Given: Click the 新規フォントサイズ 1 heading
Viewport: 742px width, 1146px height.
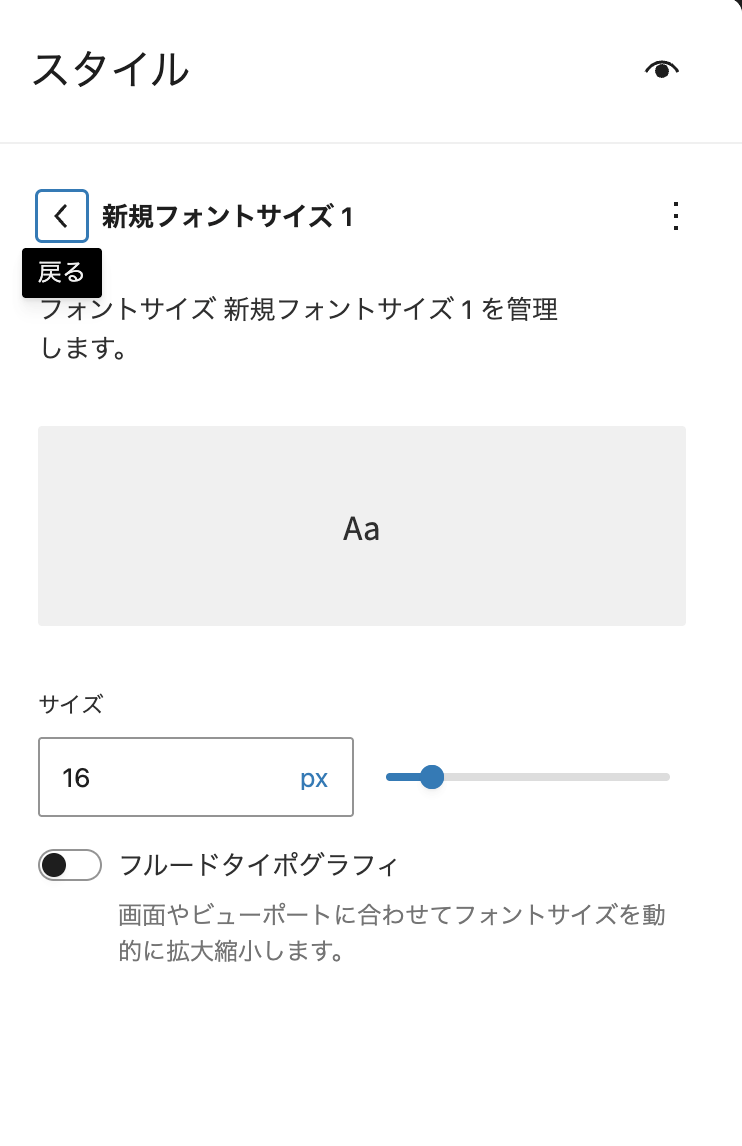Looking at the screenshot, I should tap(227, 216).
